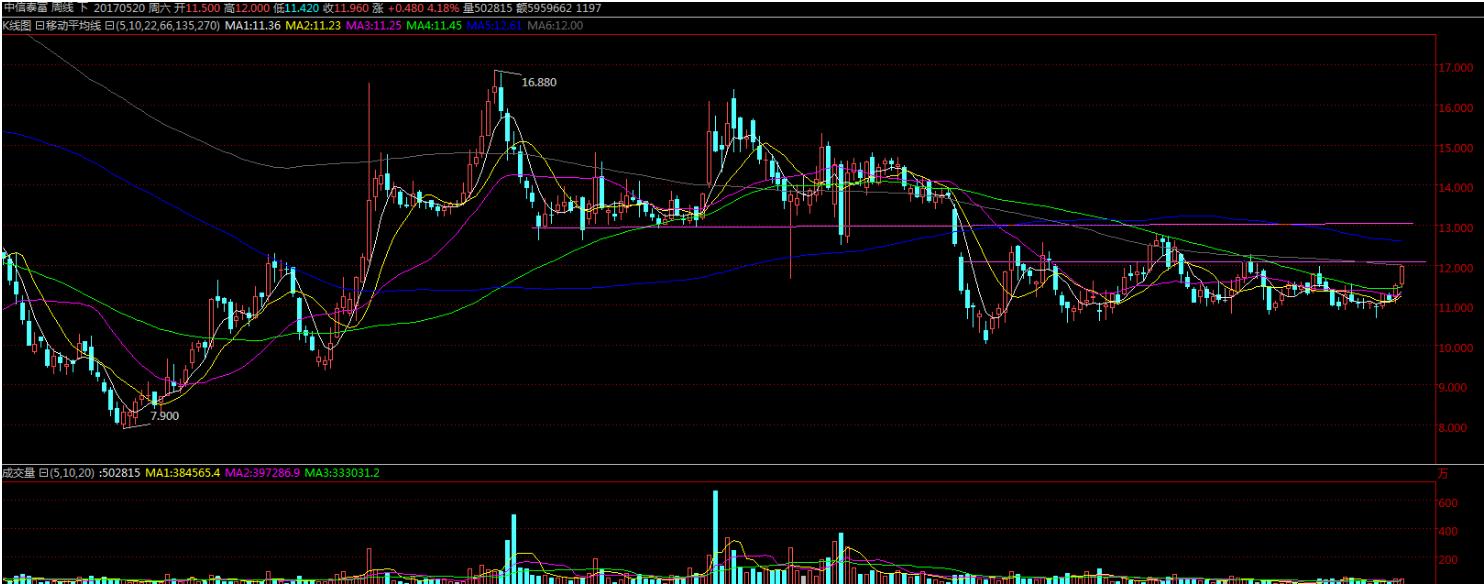Click 17.000 on the price axis
The width and height of the screenshot is (1484, 584).
coord(1456,68)
